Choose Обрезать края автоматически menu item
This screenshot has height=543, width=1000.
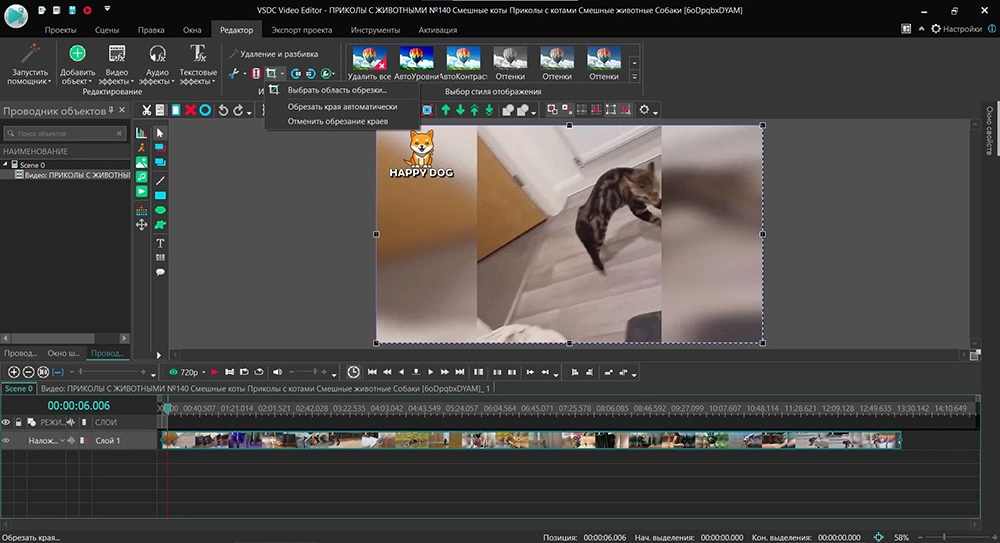tap(342, 106)
